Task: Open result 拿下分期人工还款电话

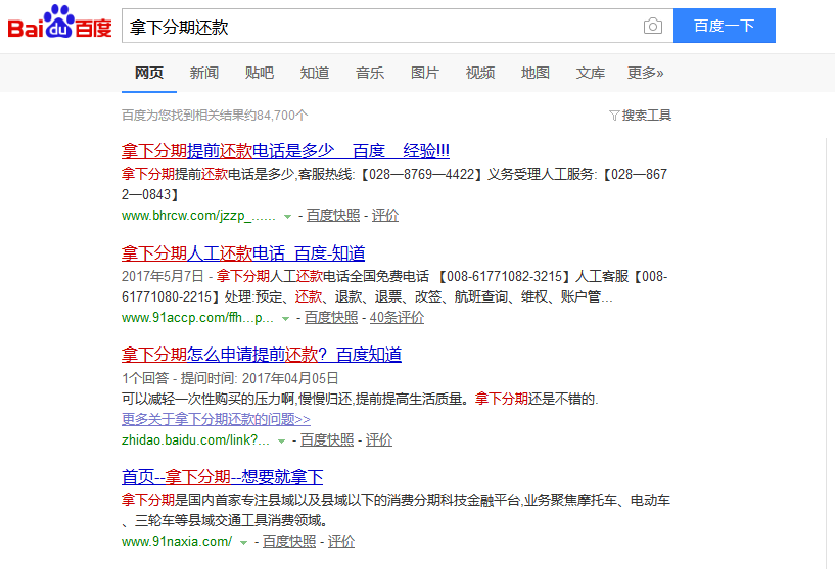Action: [243, 253]
